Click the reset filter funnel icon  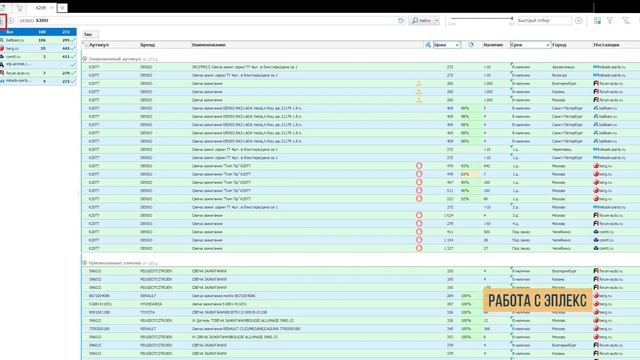click(x=626, y=20)
